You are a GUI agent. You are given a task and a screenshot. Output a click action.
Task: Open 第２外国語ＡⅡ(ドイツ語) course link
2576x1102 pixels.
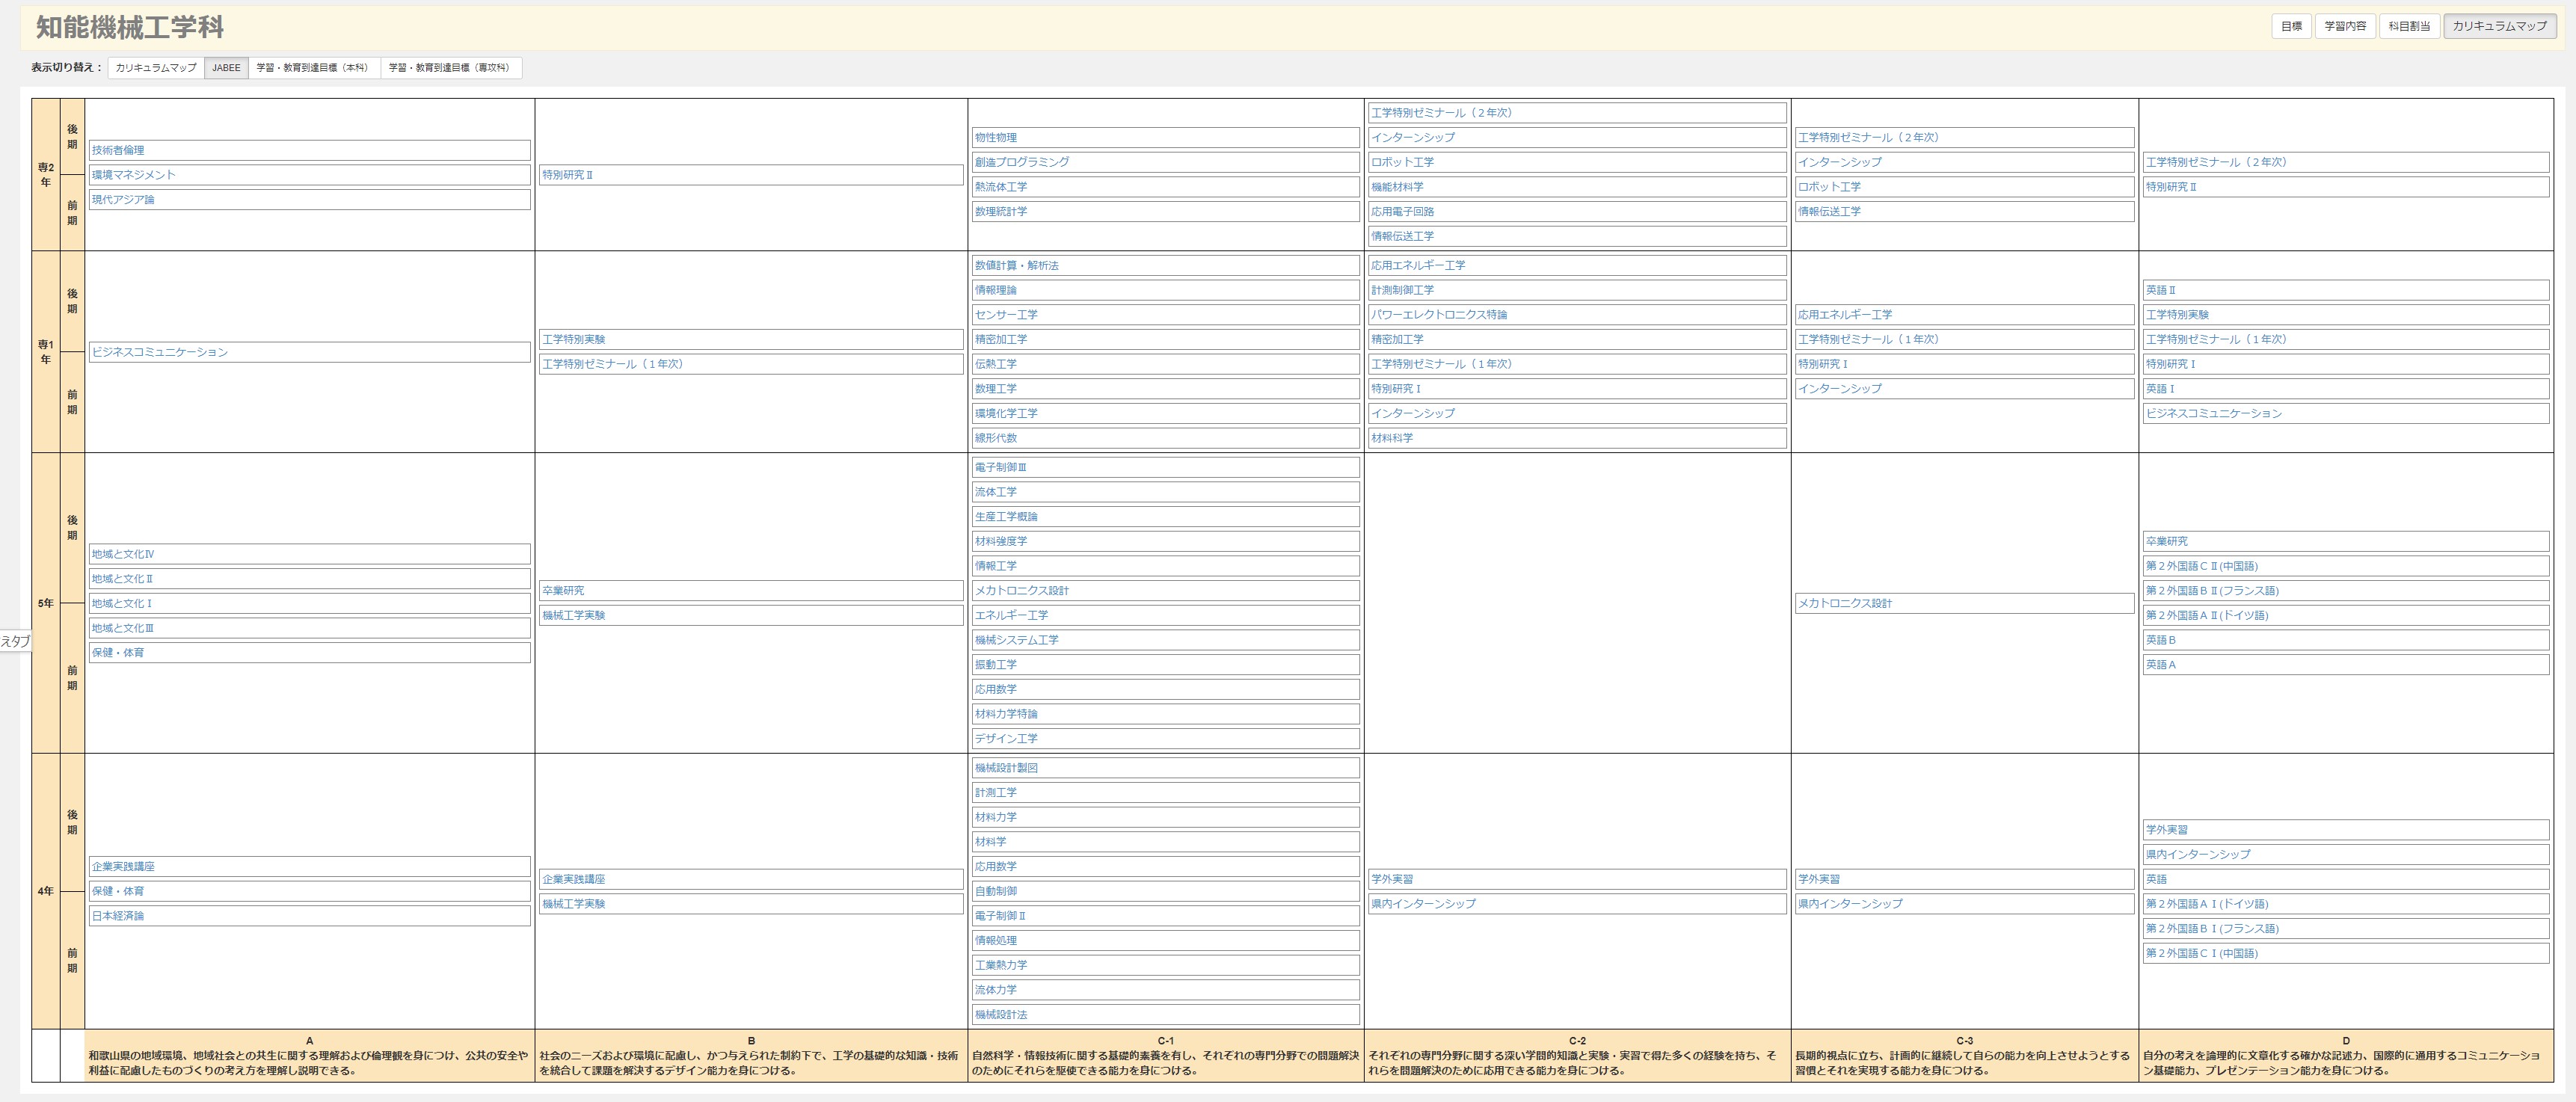coord(2207,615)
